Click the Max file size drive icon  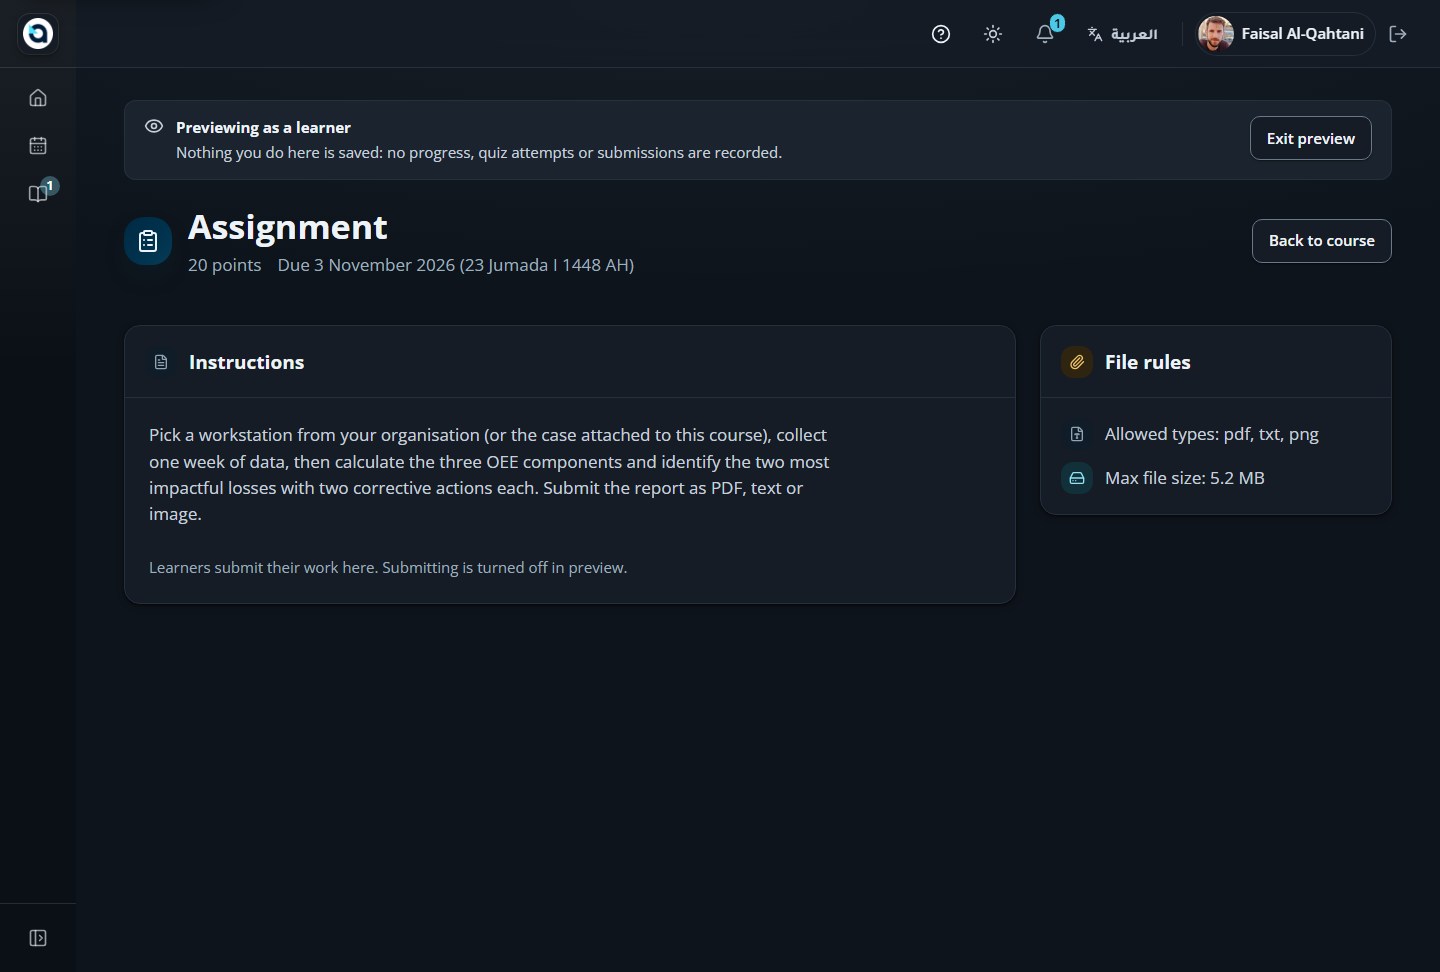click(1077, 478)
